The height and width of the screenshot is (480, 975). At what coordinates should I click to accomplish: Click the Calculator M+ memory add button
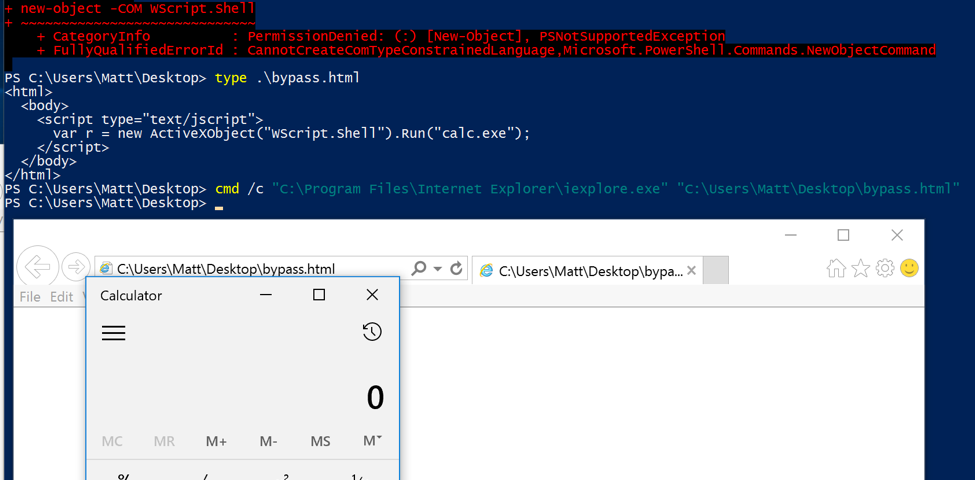pyautogui.click(x=216, y=441)
